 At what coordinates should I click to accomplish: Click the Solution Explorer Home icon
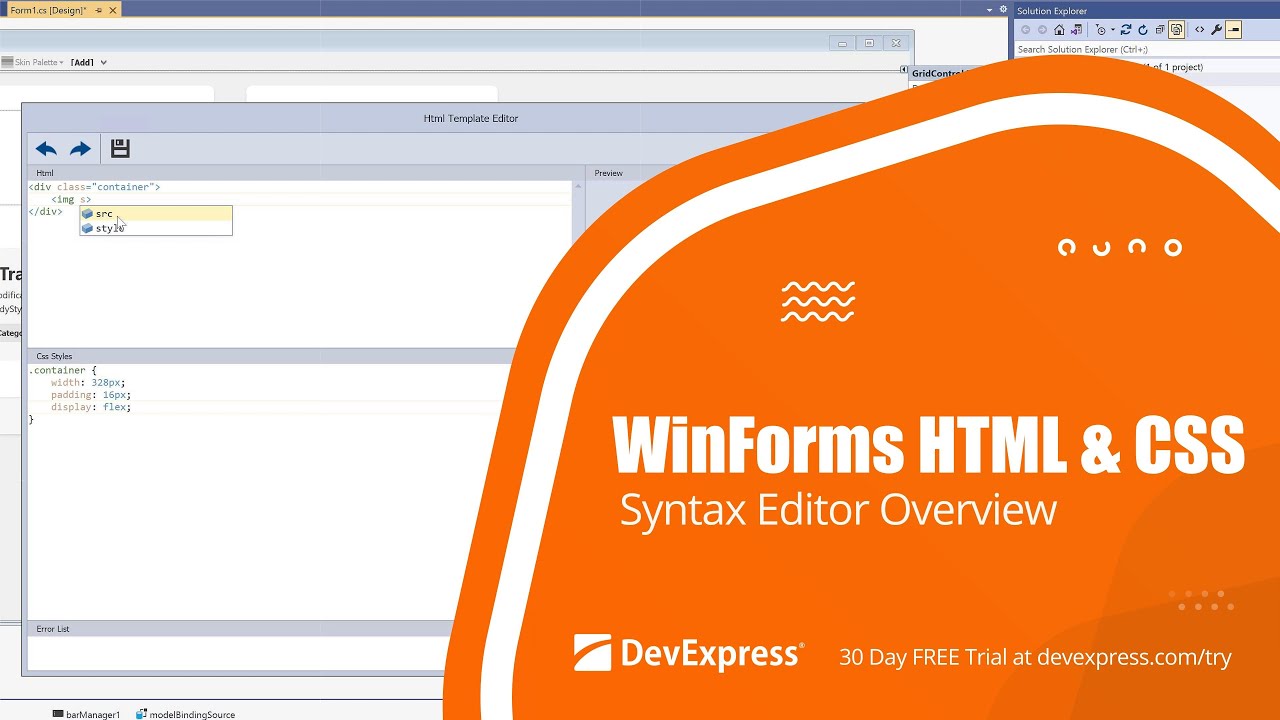(x=1059, y=30)
